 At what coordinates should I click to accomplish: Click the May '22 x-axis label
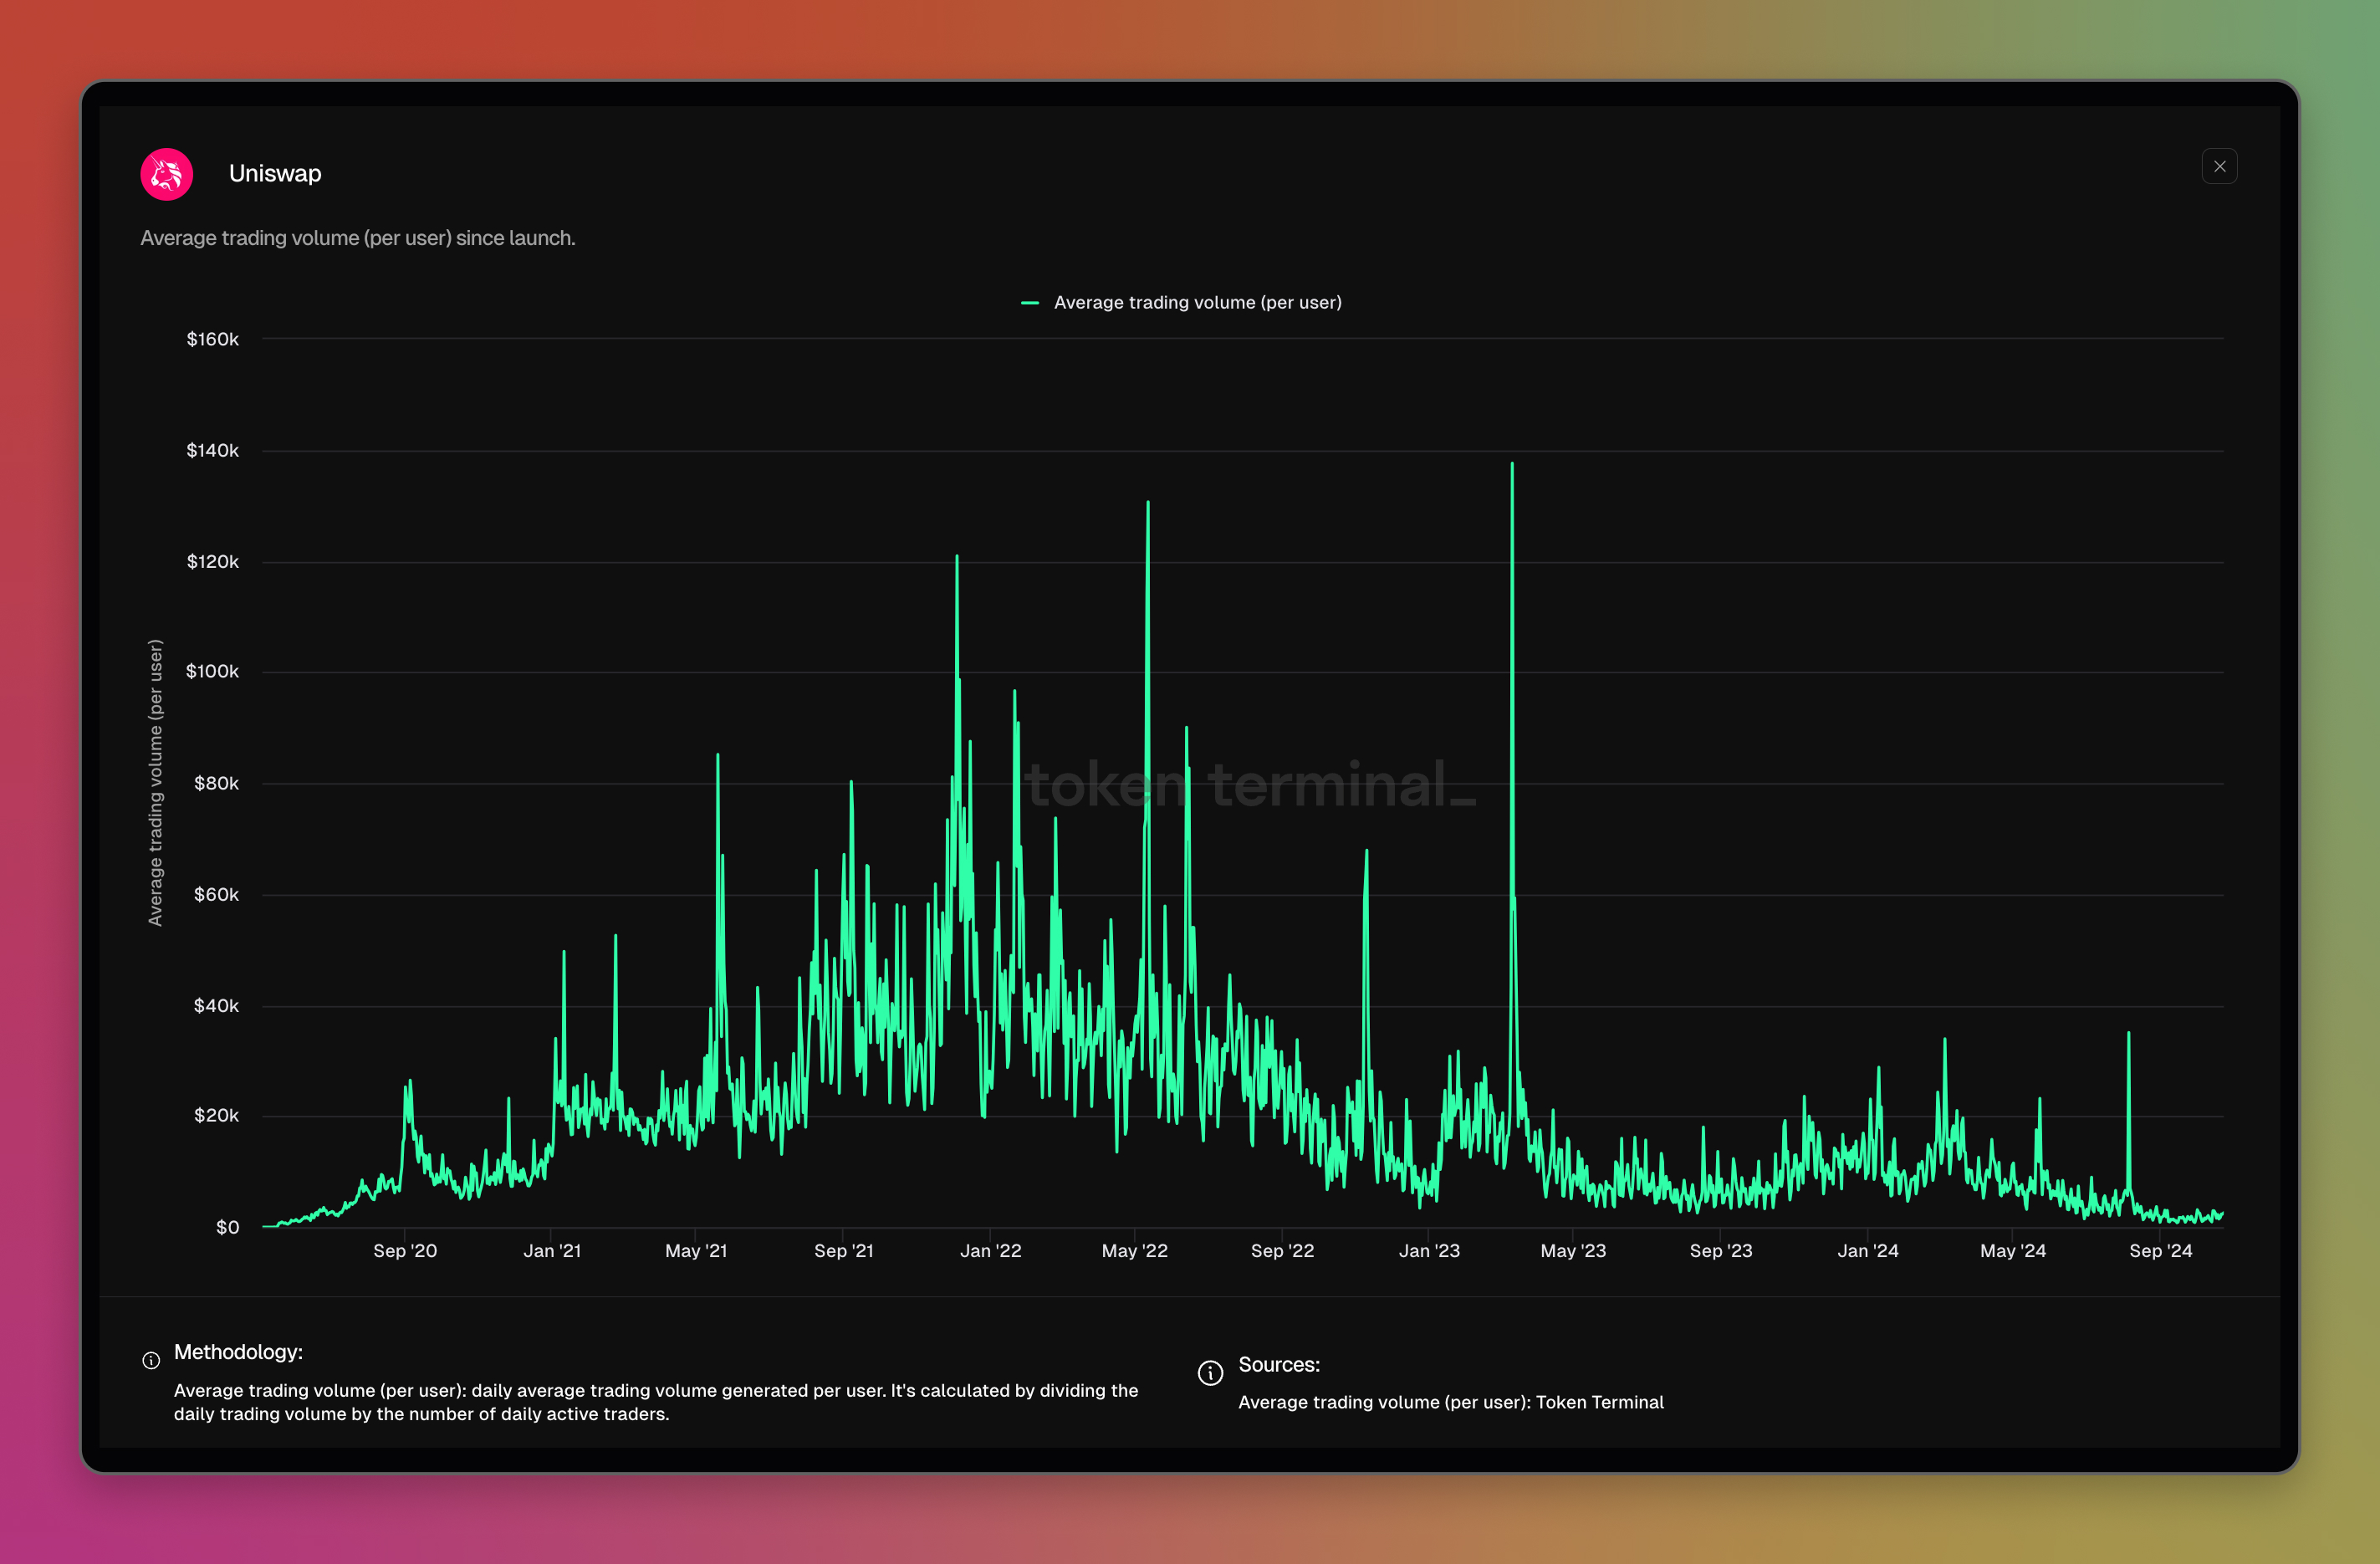pos(1135,1250)
